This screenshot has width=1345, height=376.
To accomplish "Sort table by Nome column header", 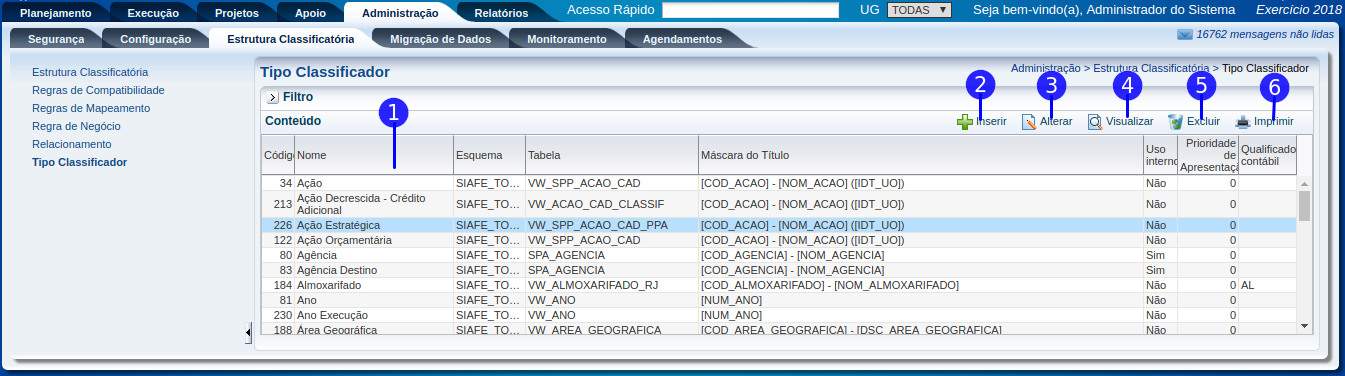I will (373, 155).
